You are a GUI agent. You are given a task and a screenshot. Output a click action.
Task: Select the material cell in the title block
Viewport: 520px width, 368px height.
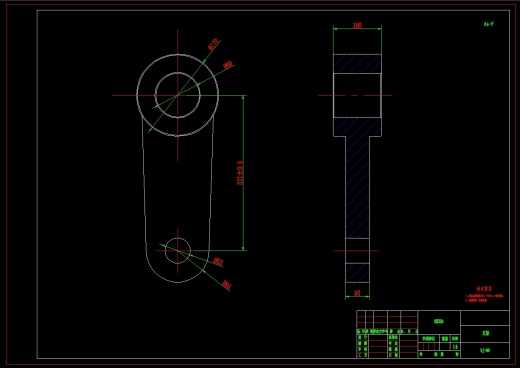[x=439, y=321]
